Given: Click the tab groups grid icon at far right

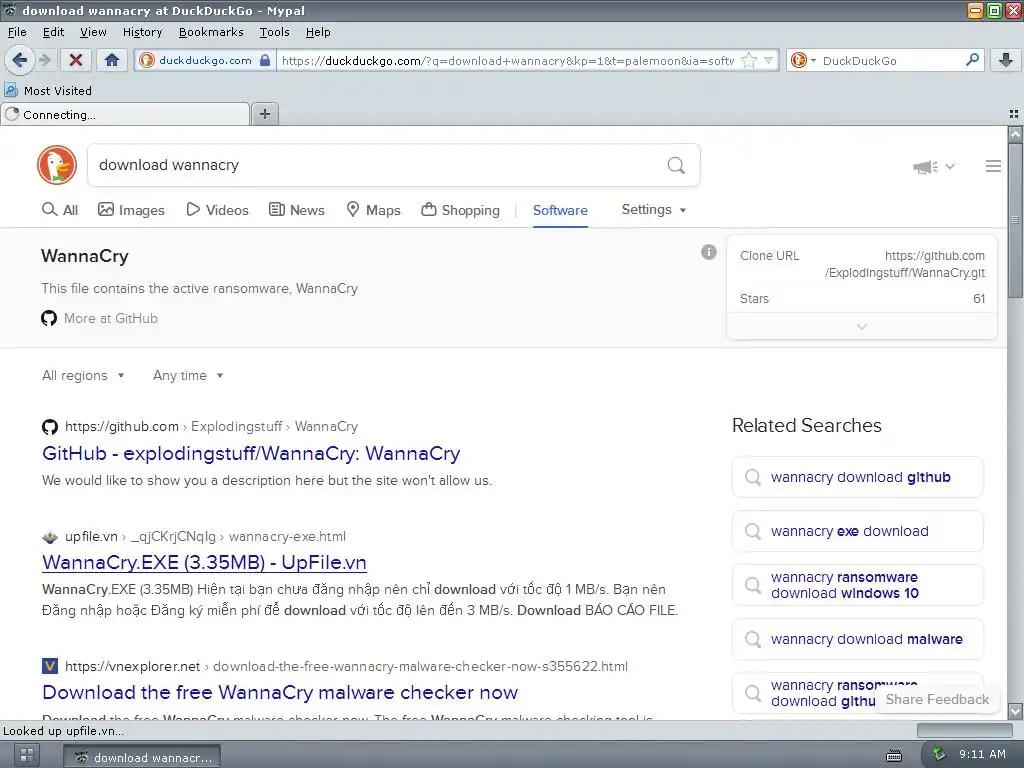Looking at the screenshot, I should [1014, 114].
